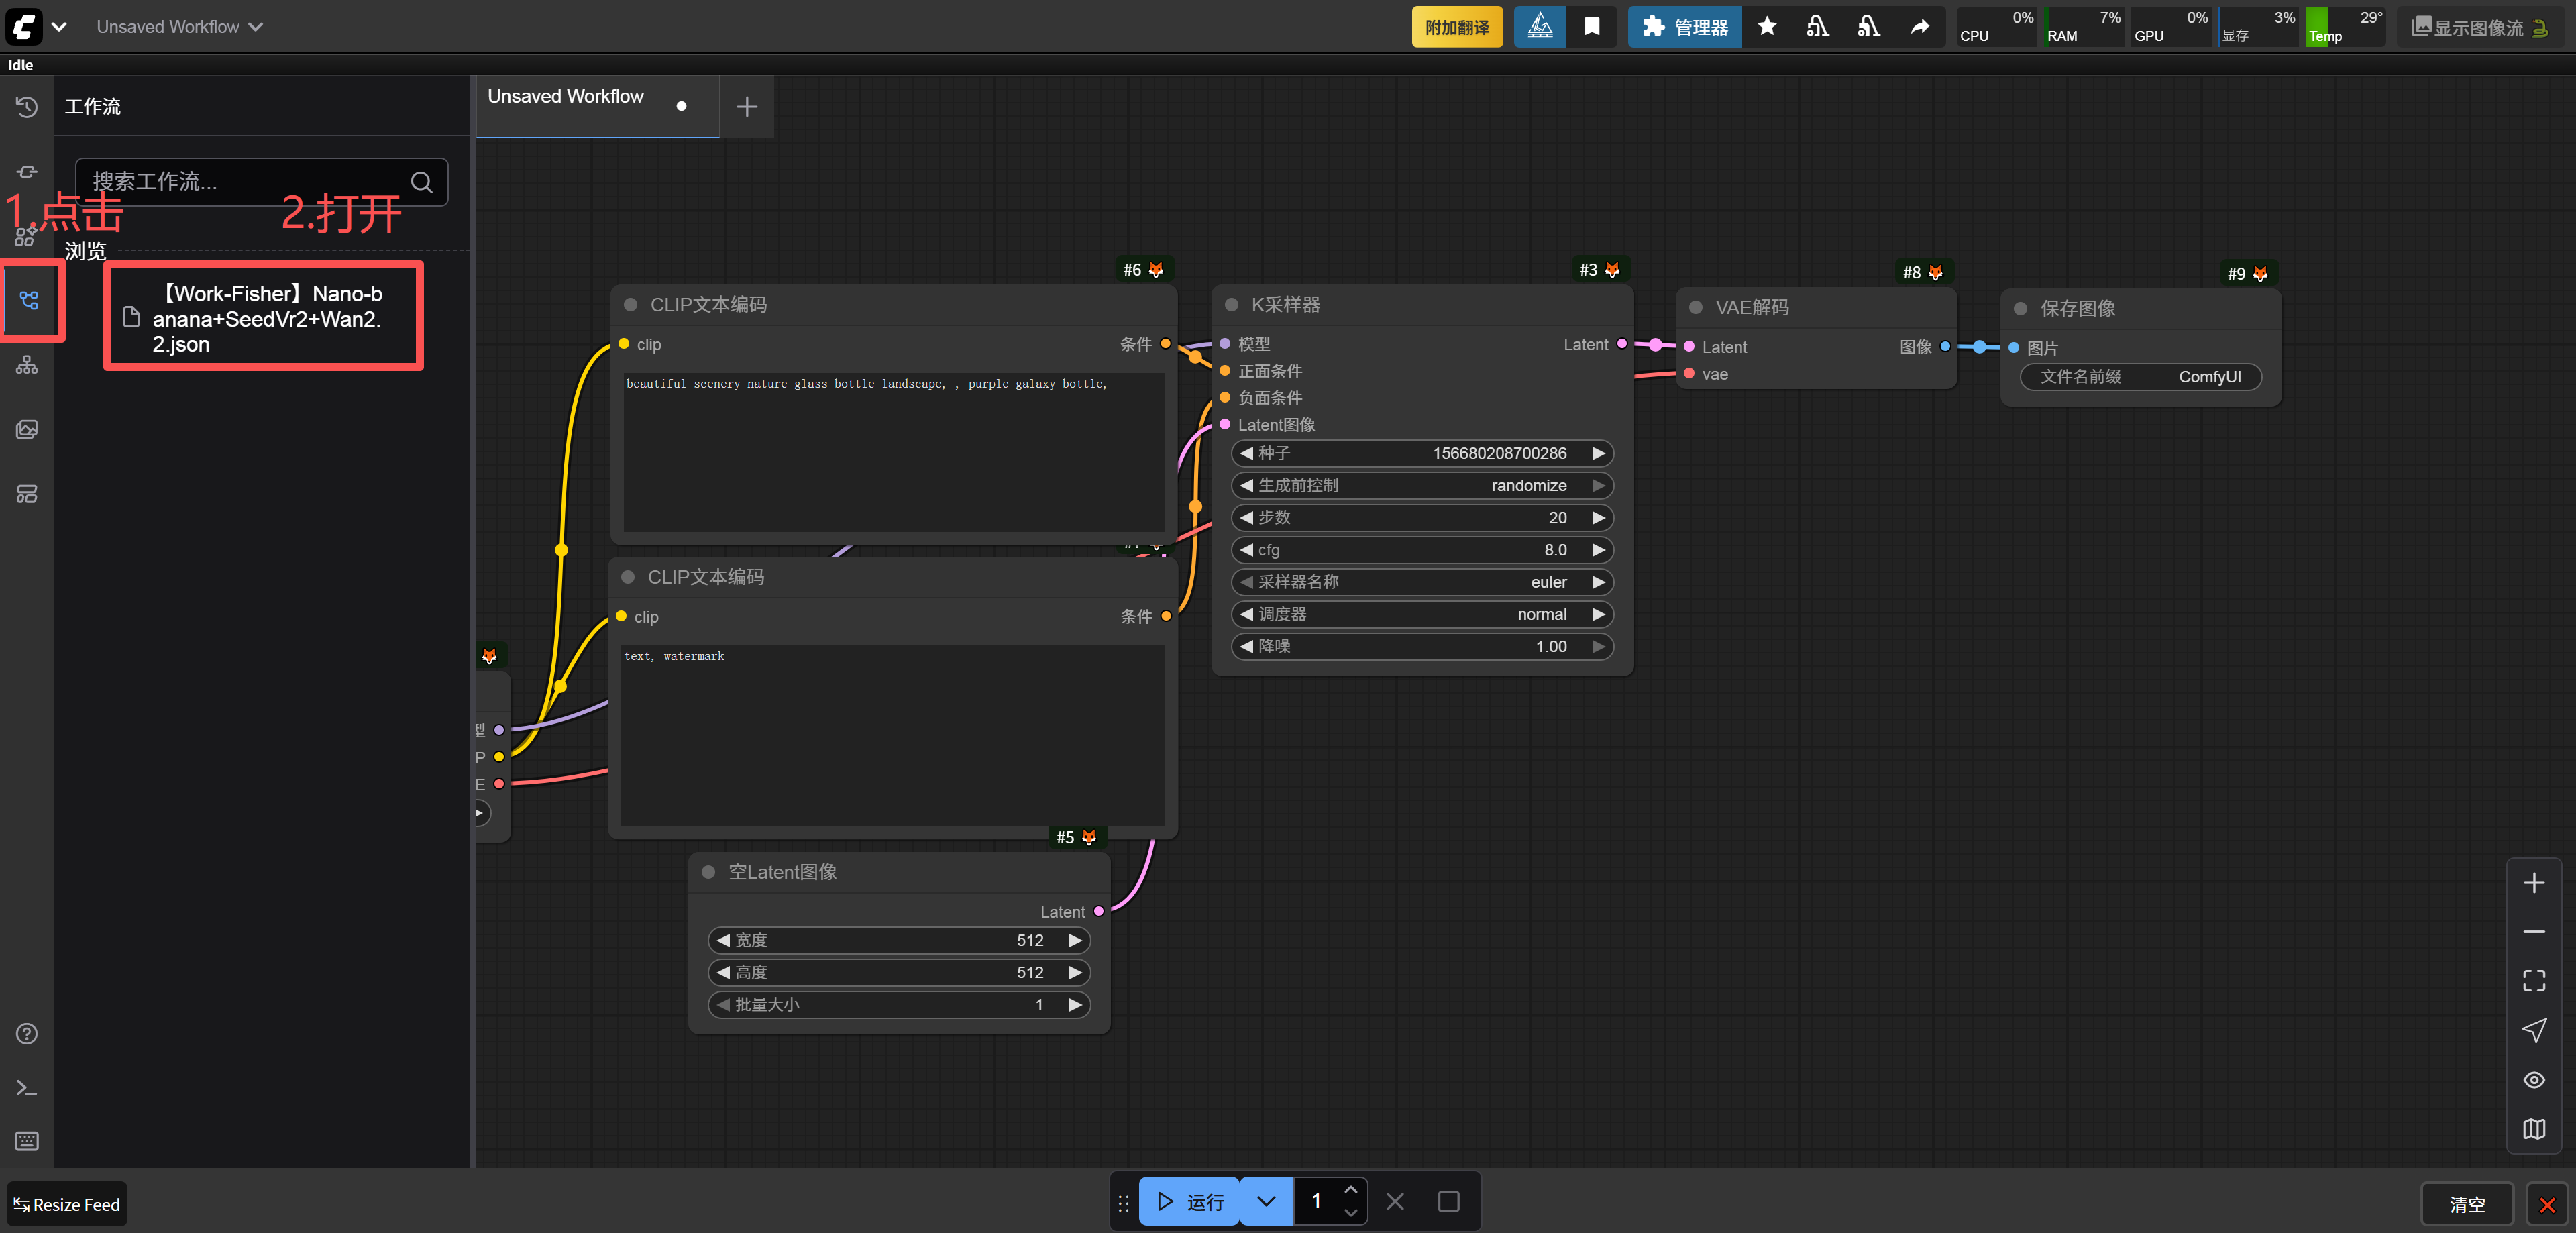Click the beautiful scenery prompt text area
2576x1233 pixels.
point(893,452)
